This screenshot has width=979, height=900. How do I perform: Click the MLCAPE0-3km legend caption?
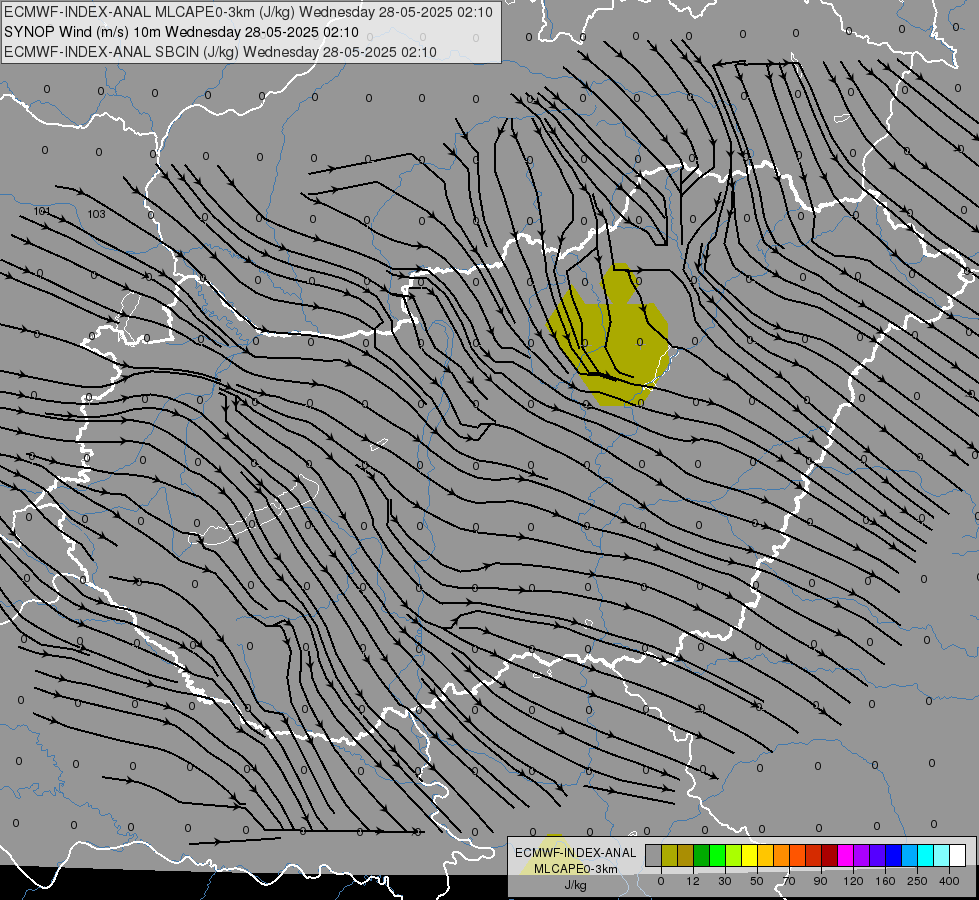pyautogui.click(x=575, y=869)
